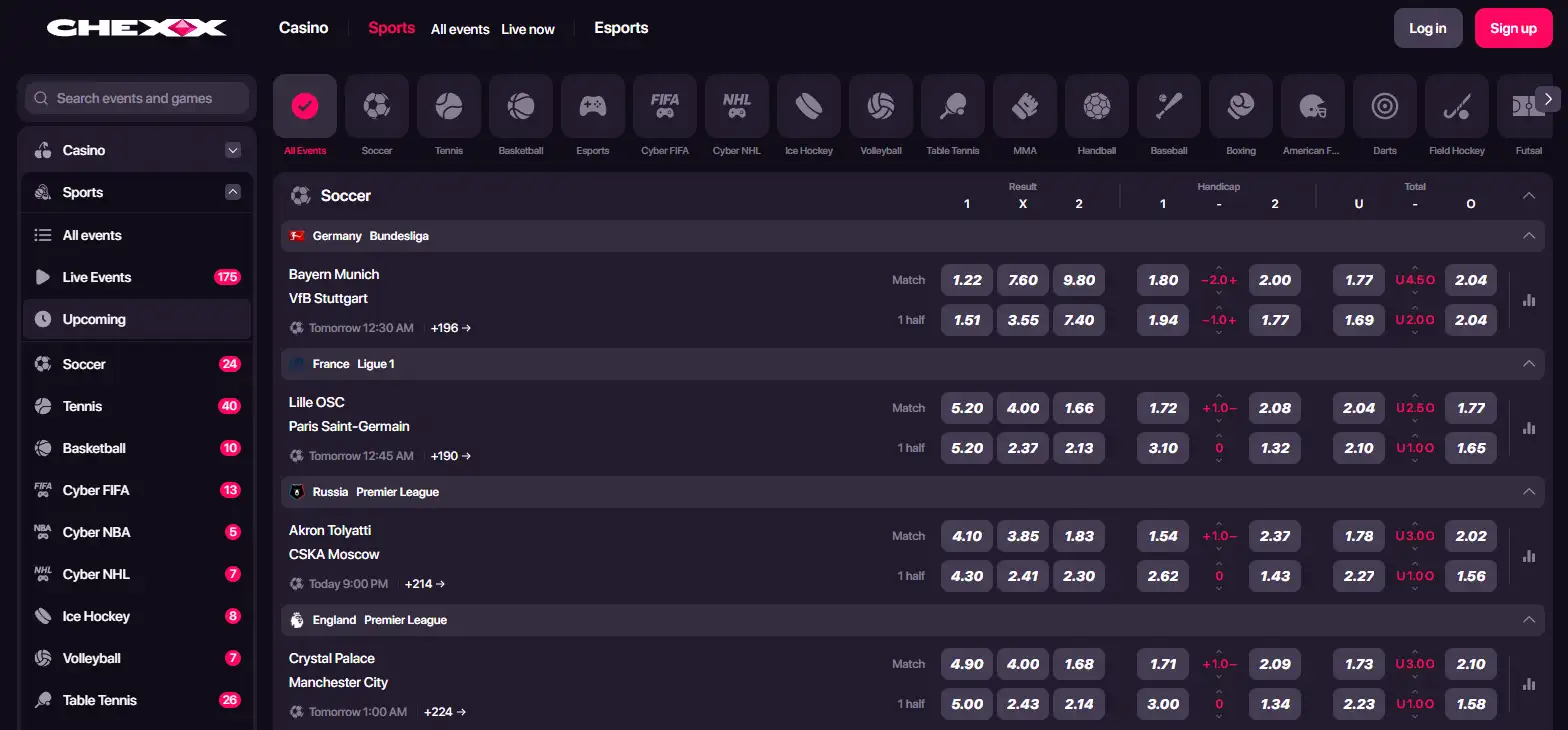Screen dimensions: 1568x730
Task: Select the All Events checkmark icon
Action: 305,106
